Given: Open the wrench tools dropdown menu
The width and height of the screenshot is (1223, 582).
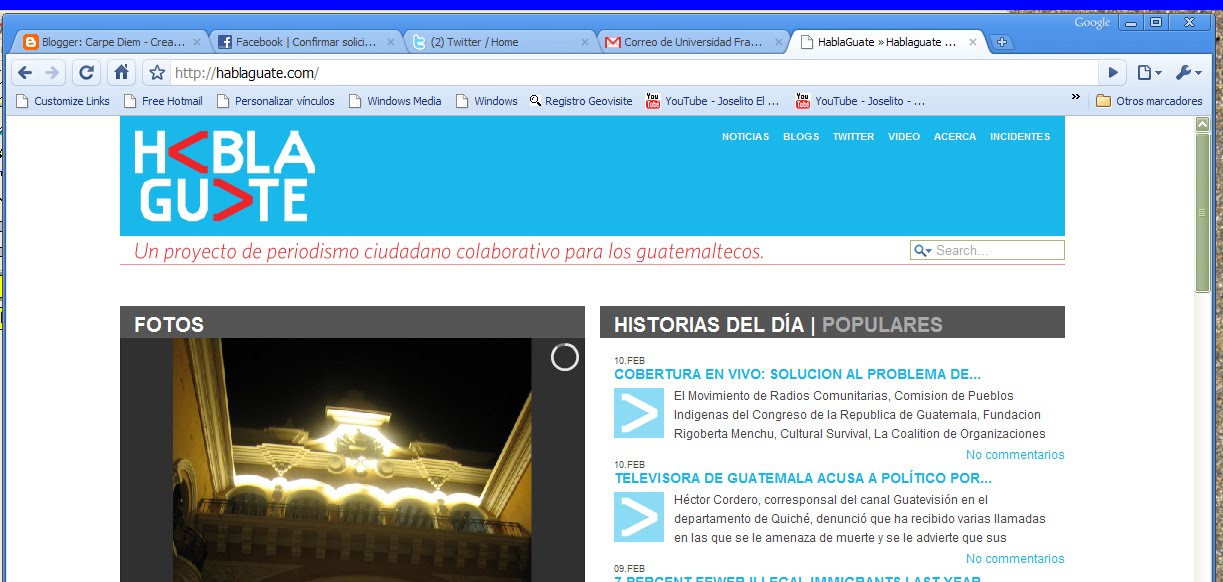Looking at the screenshot, I should [1186, 73].
